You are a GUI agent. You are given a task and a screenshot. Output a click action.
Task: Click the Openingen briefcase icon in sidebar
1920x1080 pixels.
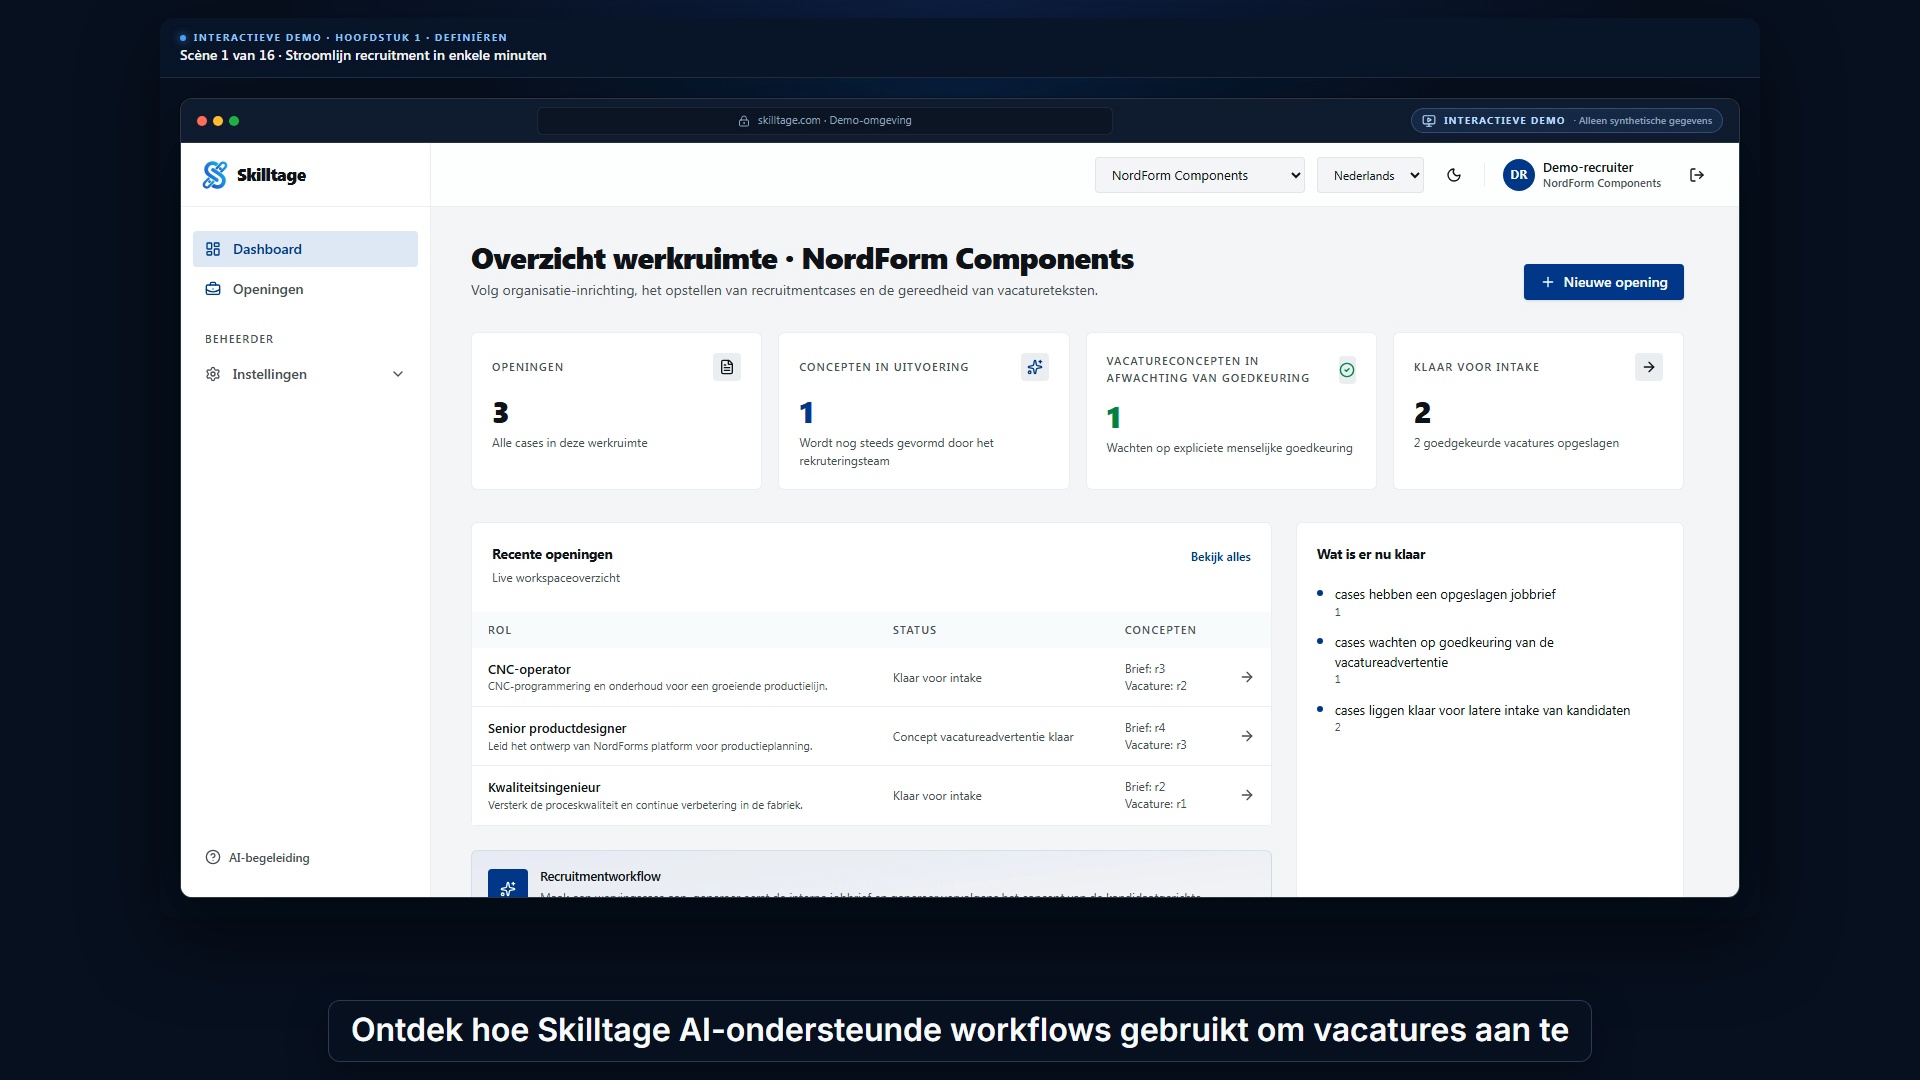tap(213, 289)
